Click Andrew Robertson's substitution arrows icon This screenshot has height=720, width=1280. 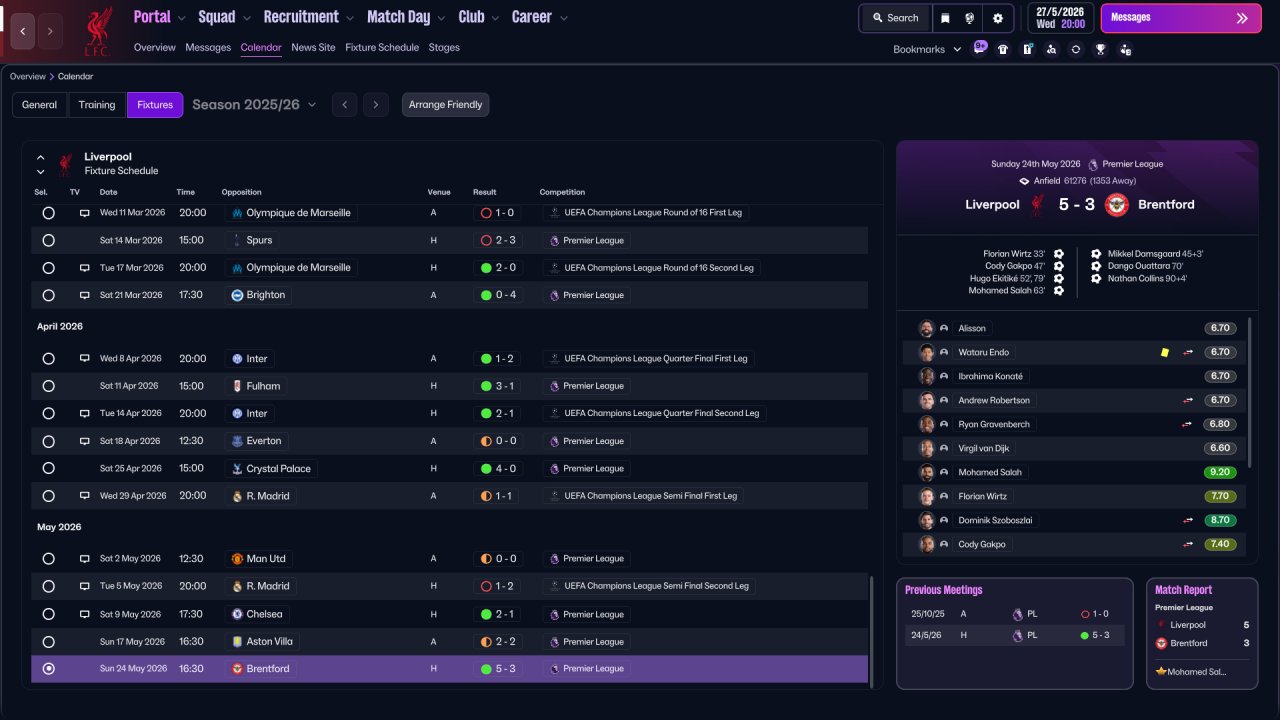tap(1188, 400)
